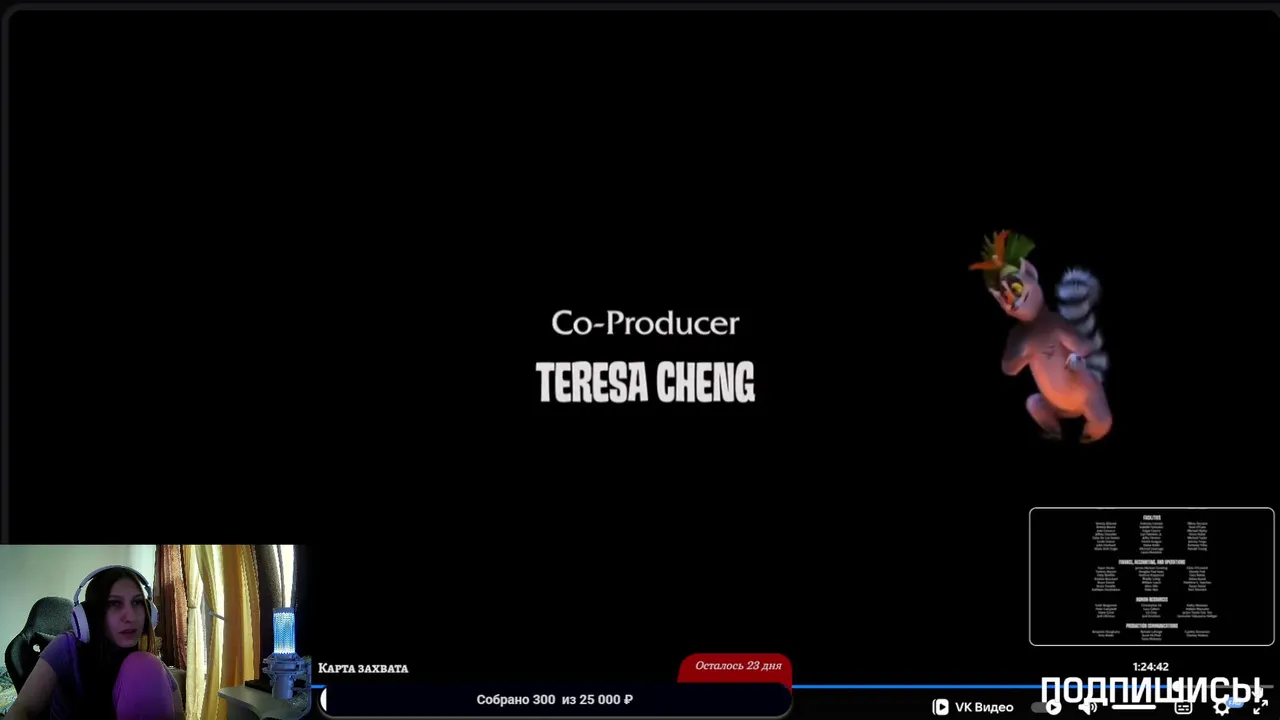Click the 1:24:42 timestamp tooltip
The width and height of the screenshot is (1280, 720).
(1150, 666)
